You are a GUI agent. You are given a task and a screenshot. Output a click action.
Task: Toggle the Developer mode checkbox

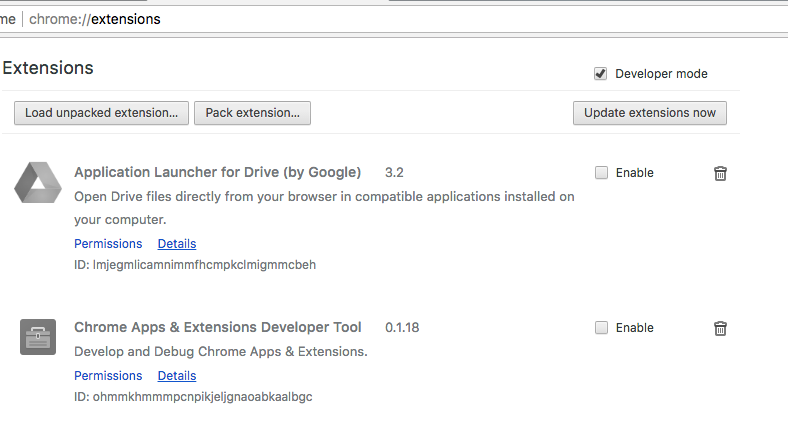point(600,73)
